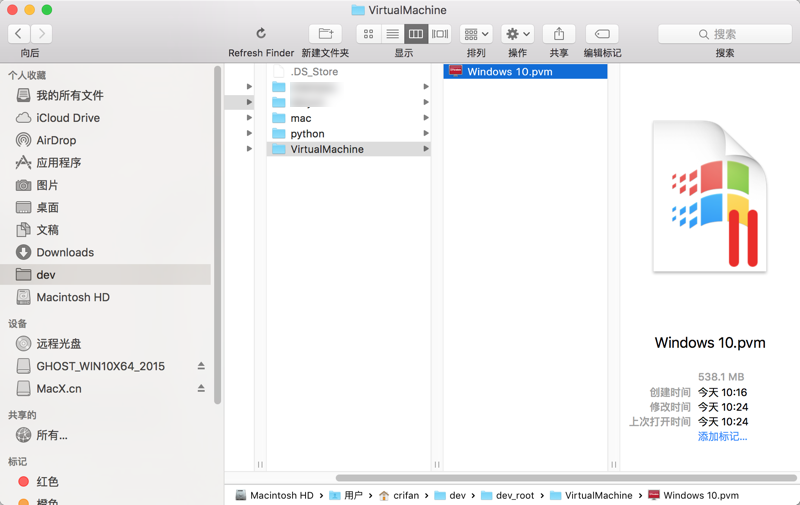Select the .DS_Store file

point(348,71)
